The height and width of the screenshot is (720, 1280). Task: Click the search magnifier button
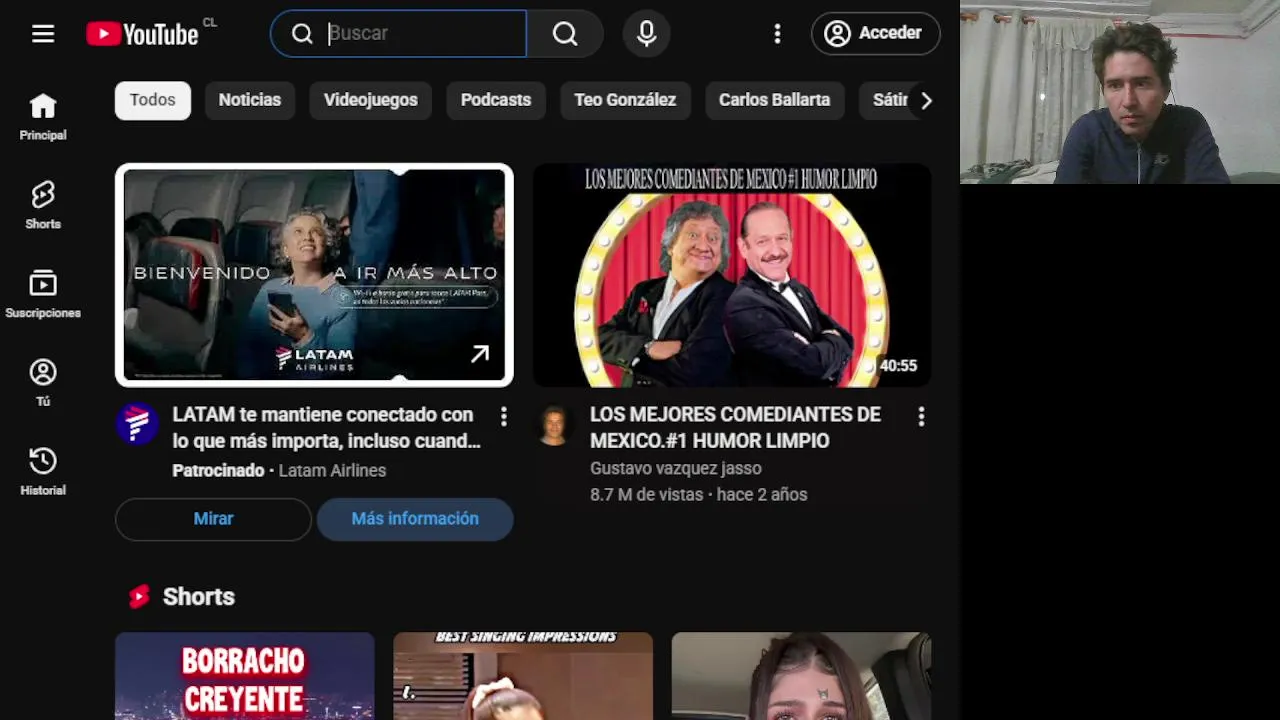(x=565, y=34)
